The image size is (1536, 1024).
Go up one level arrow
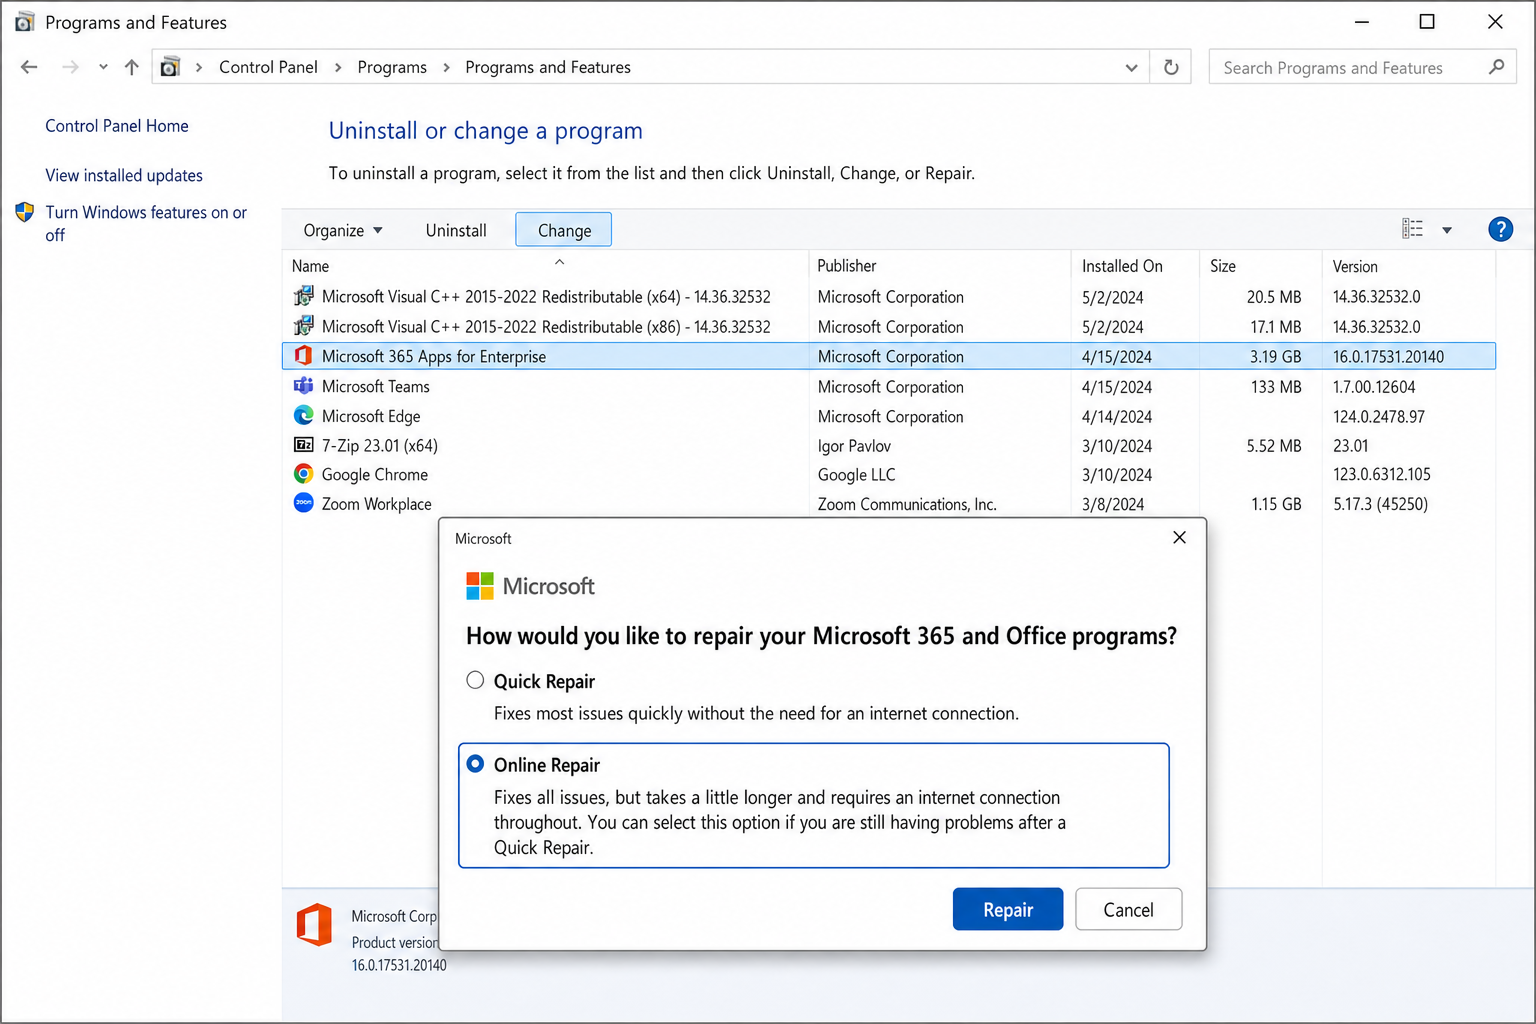[x=132, y=67]
